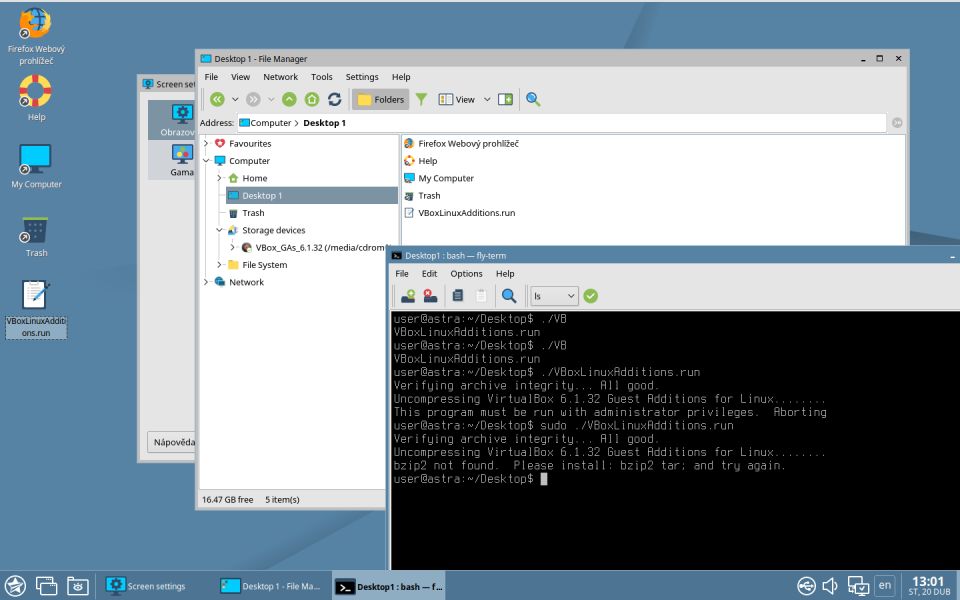960x600 pixels.
Task: Select Desktop 1 in folder tree
Action: [x=312, y=195]
